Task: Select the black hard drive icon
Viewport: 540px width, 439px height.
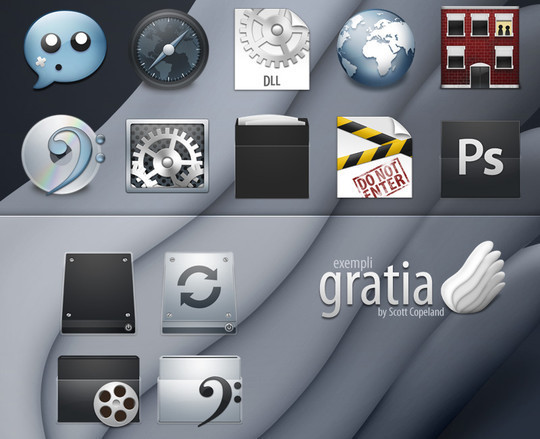Action: pyautogui.click(x=98, y=293)
